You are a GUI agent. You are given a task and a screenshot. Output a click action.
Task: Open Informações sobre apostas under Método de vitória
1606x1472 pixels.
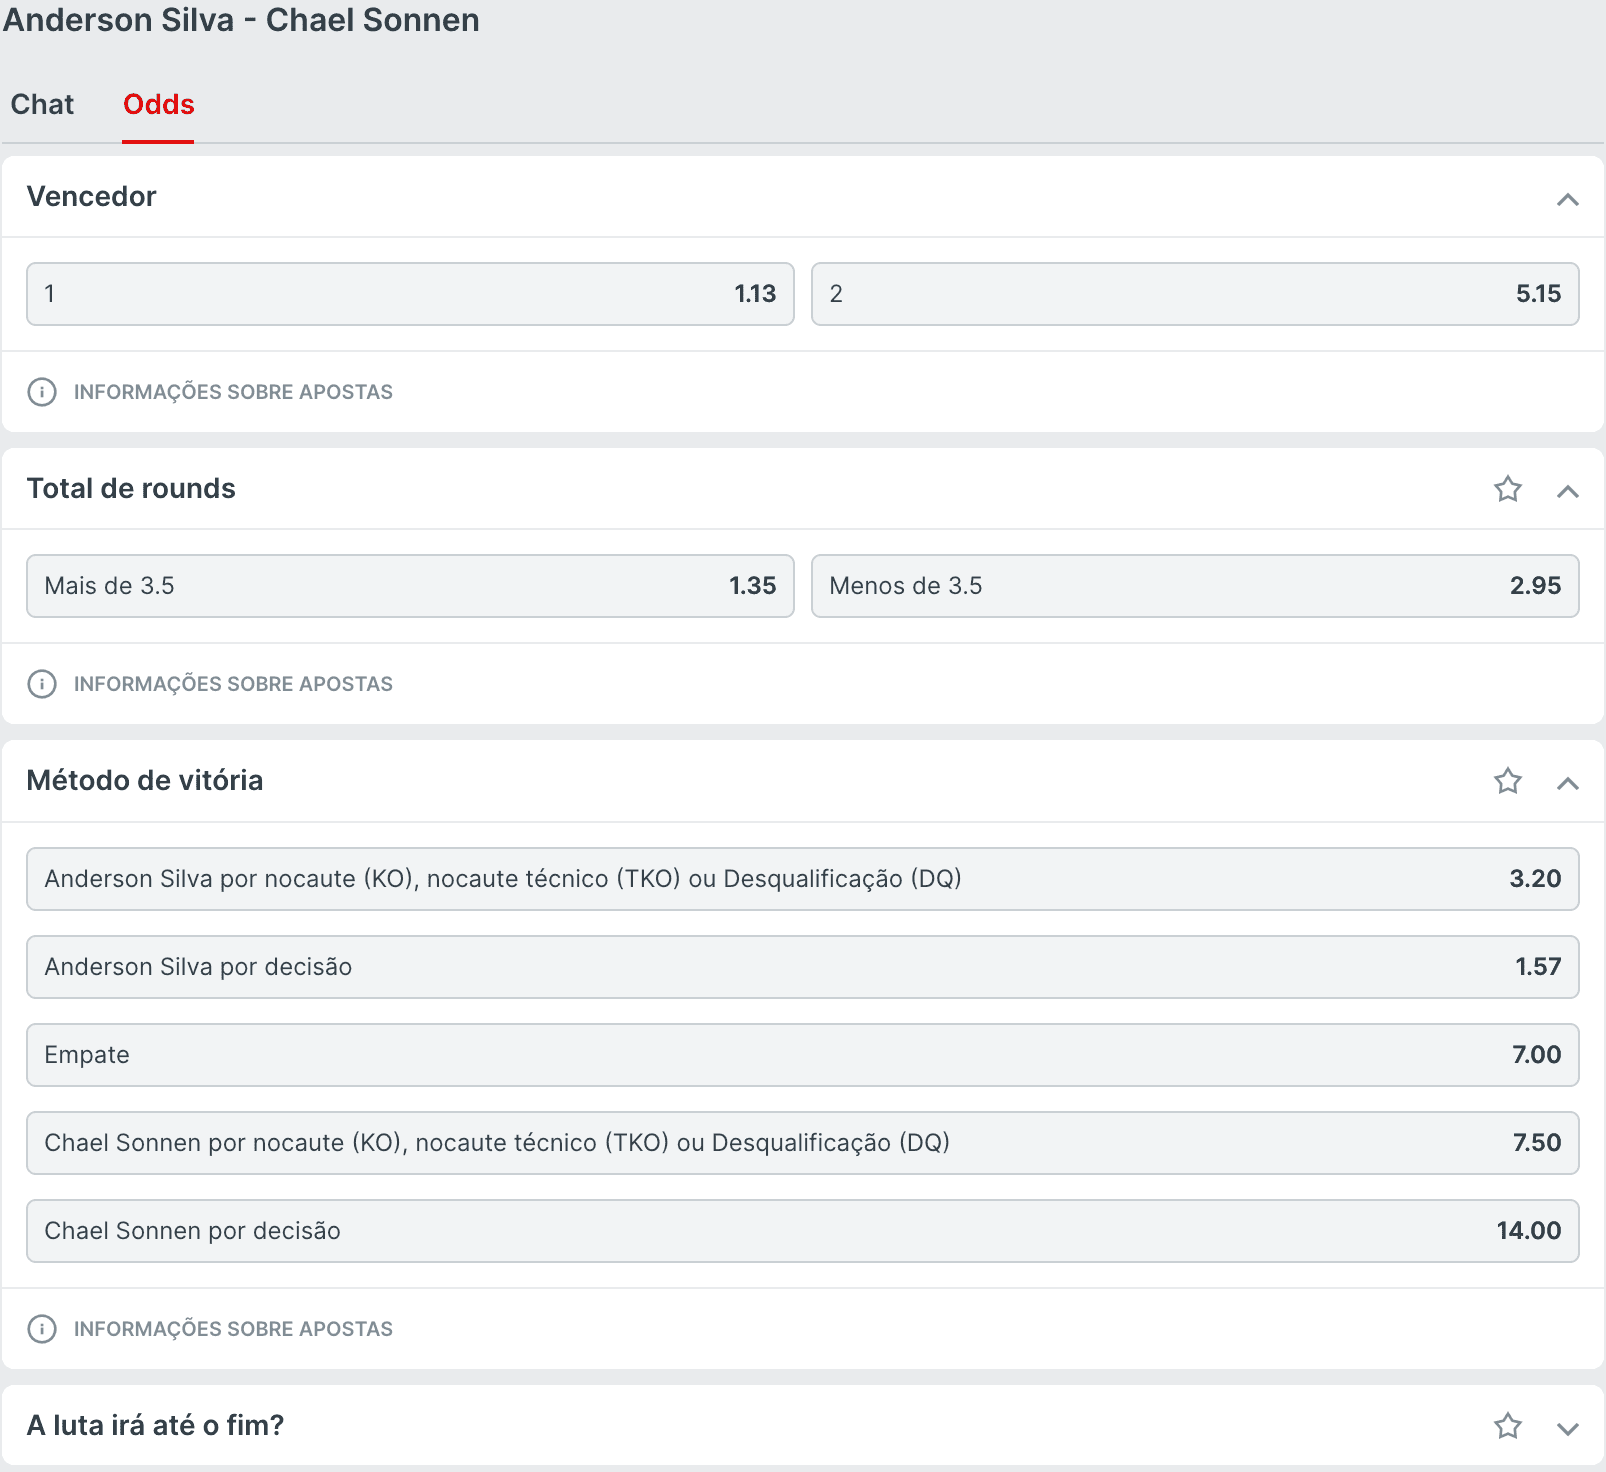pos(233,1329)
